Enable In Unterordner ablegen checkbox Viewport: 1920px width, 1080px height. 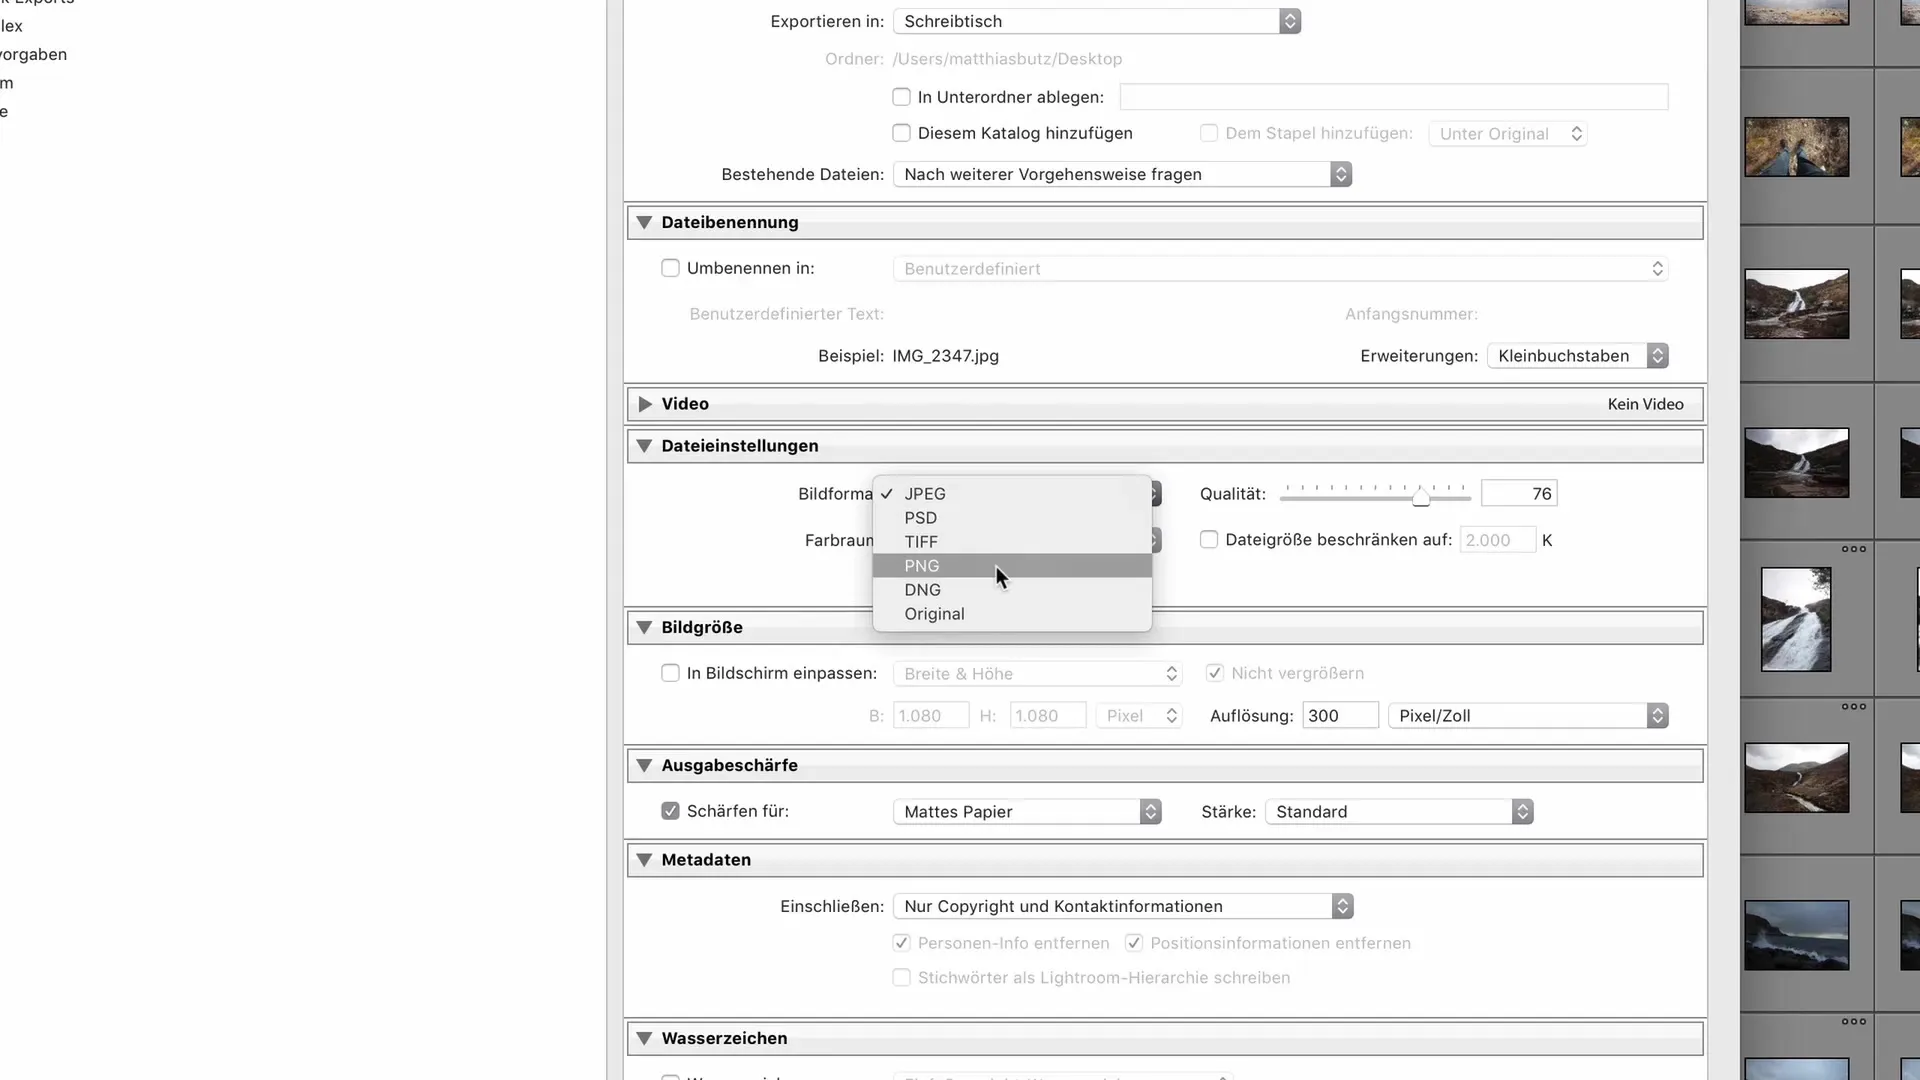tap(901, 97)
